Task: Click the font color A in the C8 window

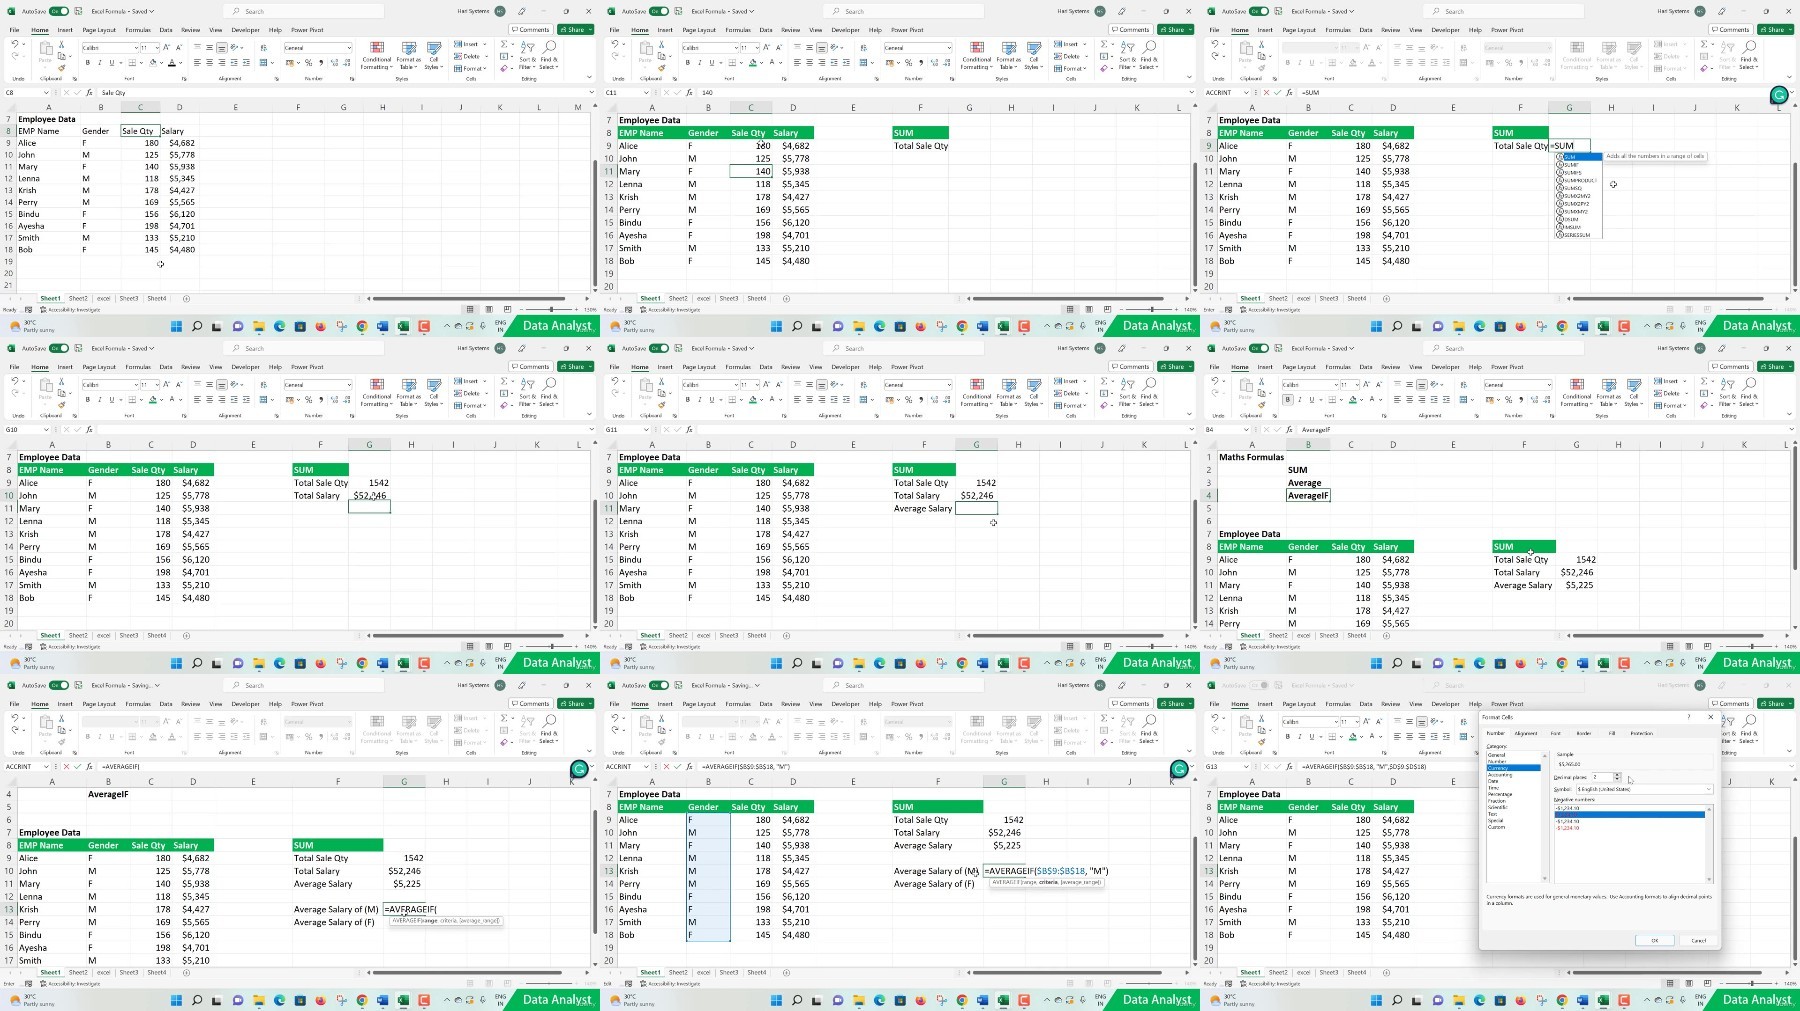Action: (x=172, y=62)
